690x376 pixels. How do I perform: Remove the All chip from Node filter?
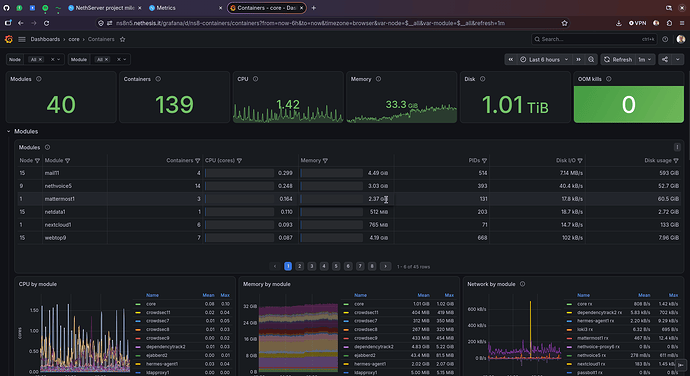(x=40, y=59)
